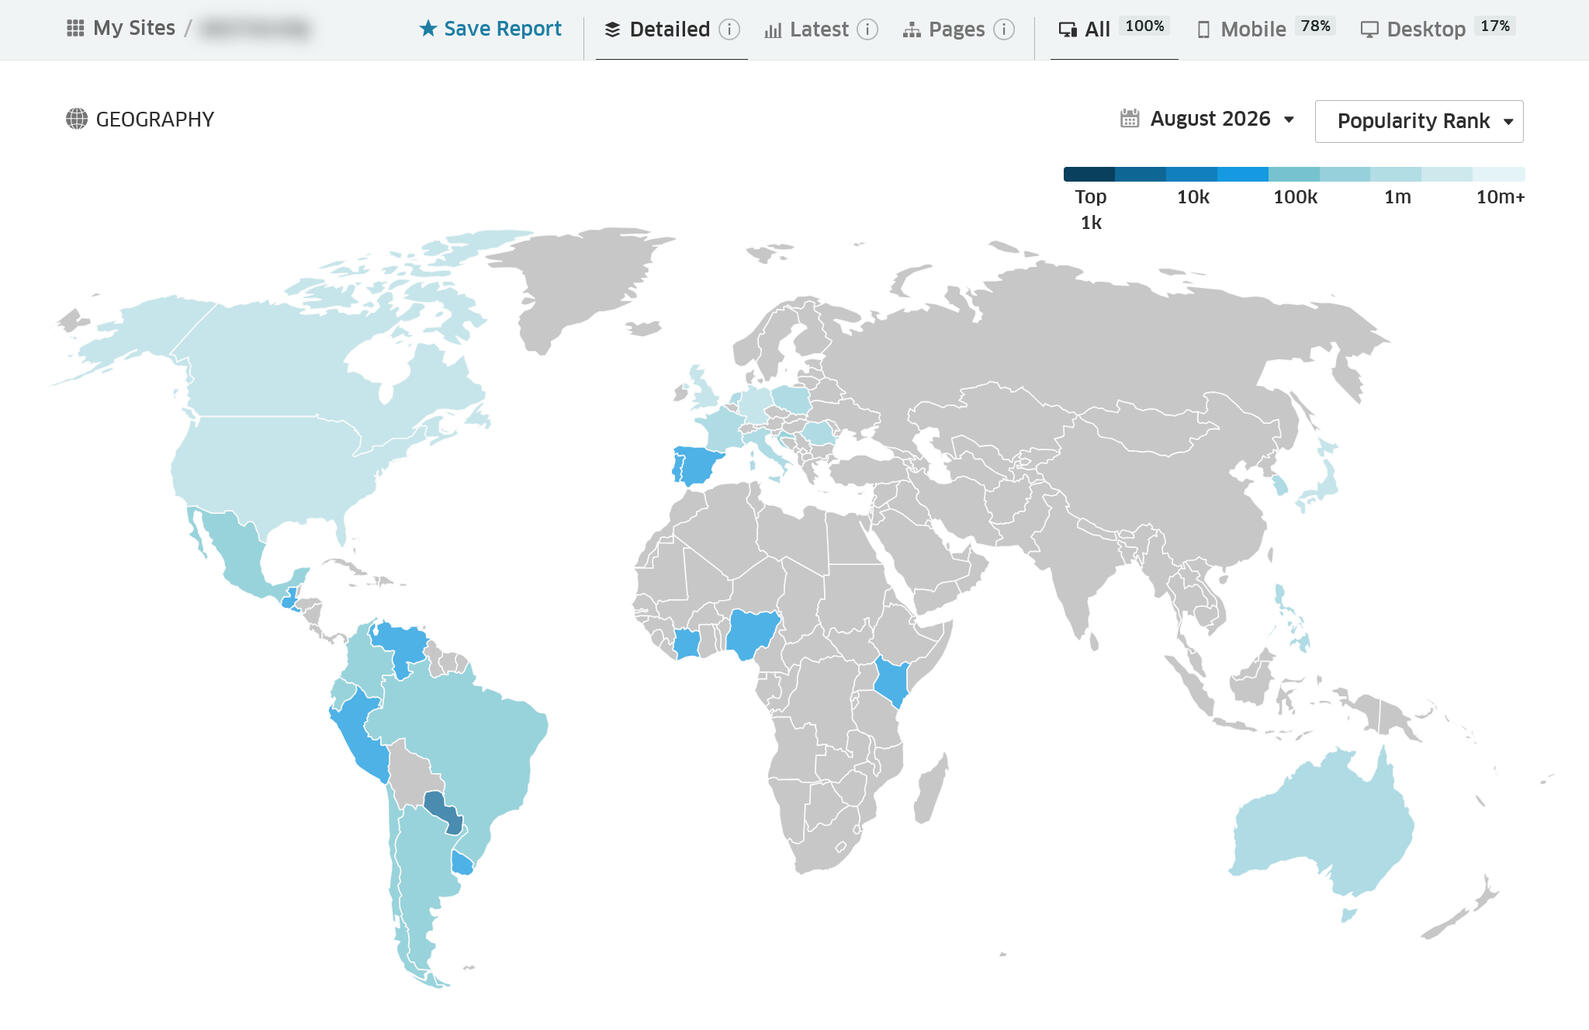Select the All devices icon

click(1068, 29)
